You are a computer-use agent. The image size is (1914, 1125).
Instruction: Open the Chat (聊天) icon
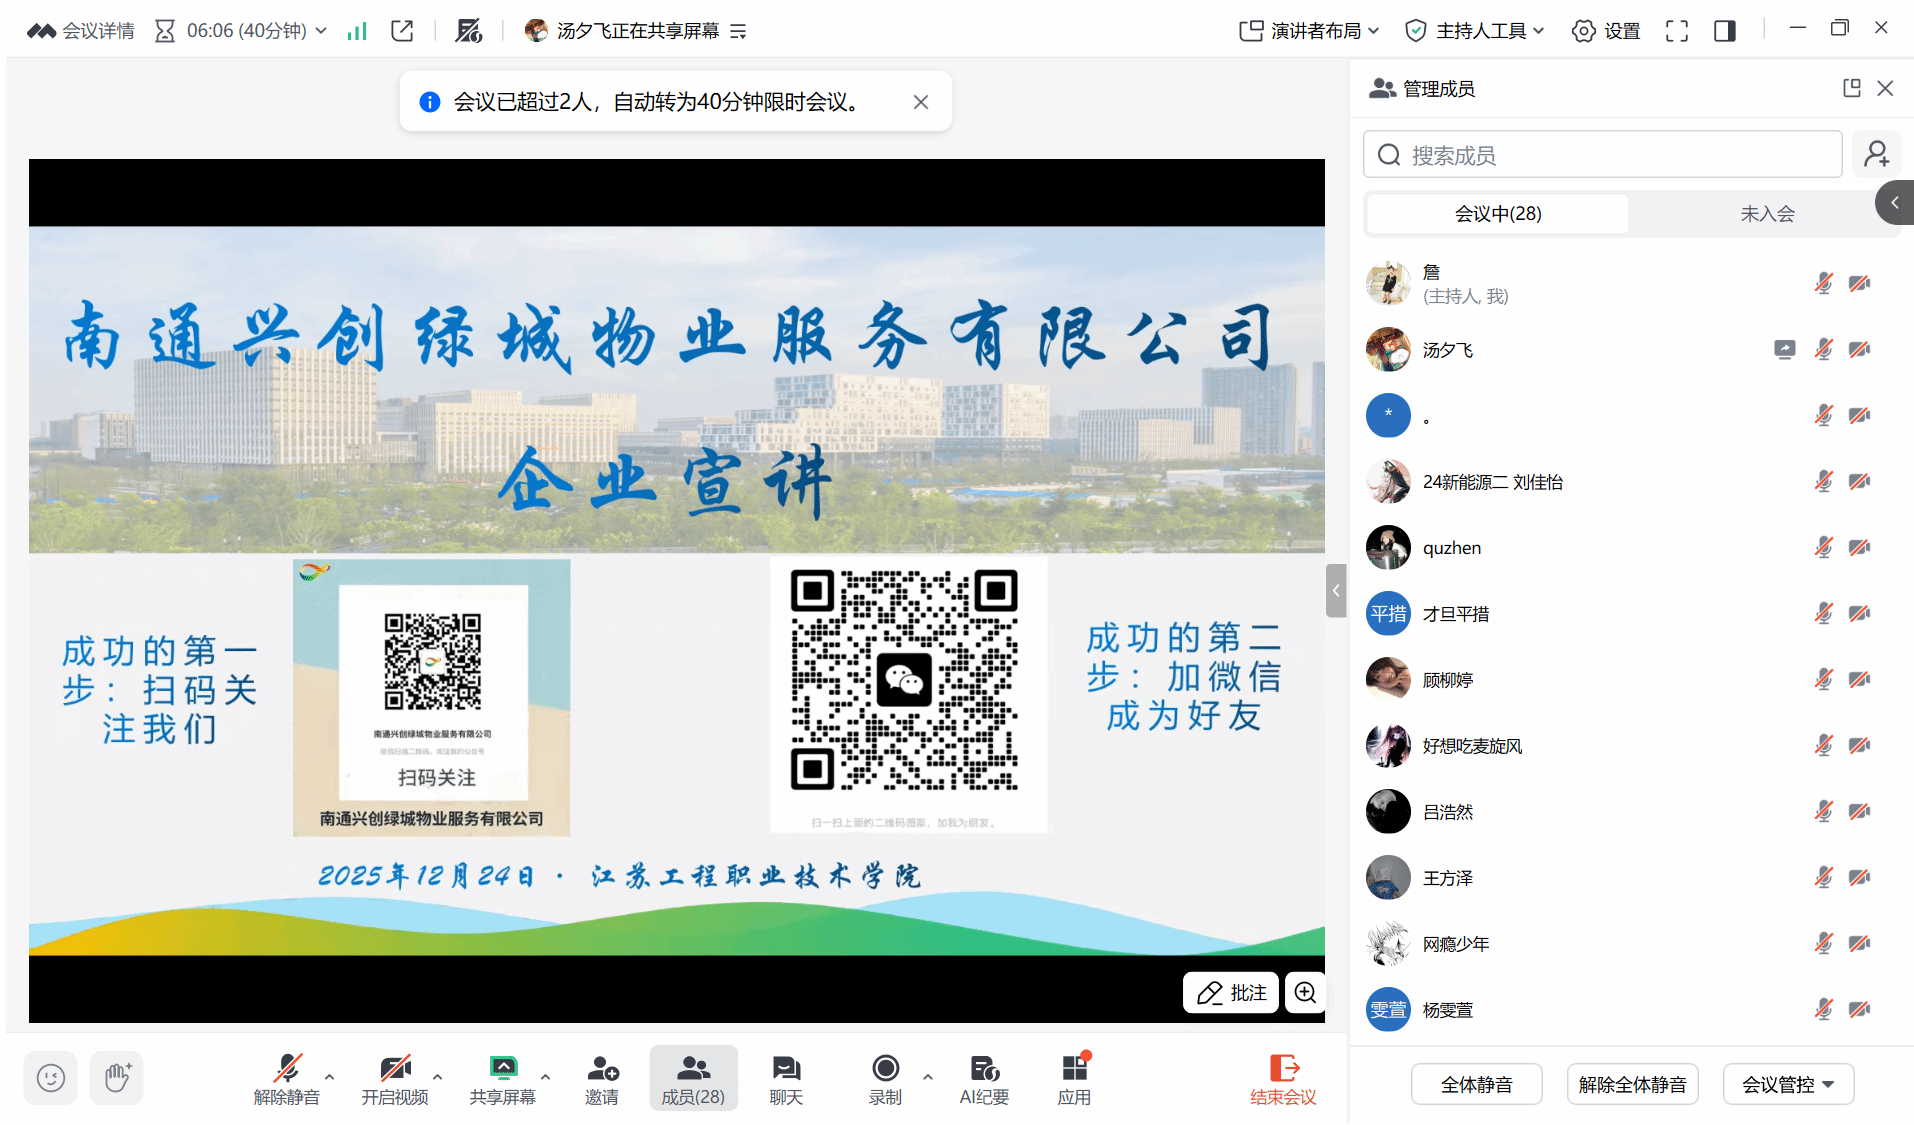click(x=786, y=1080)
